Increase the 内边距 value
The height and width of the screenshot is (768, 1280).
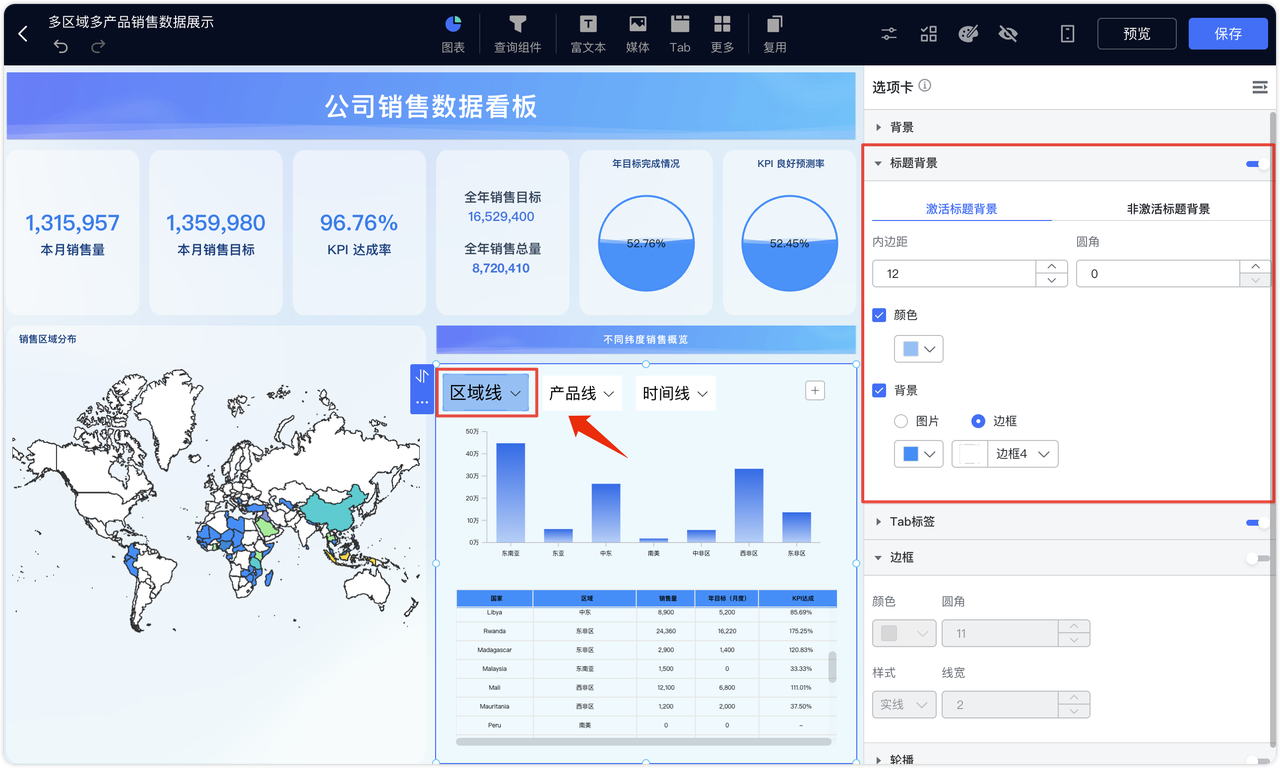click(1051, 267)
